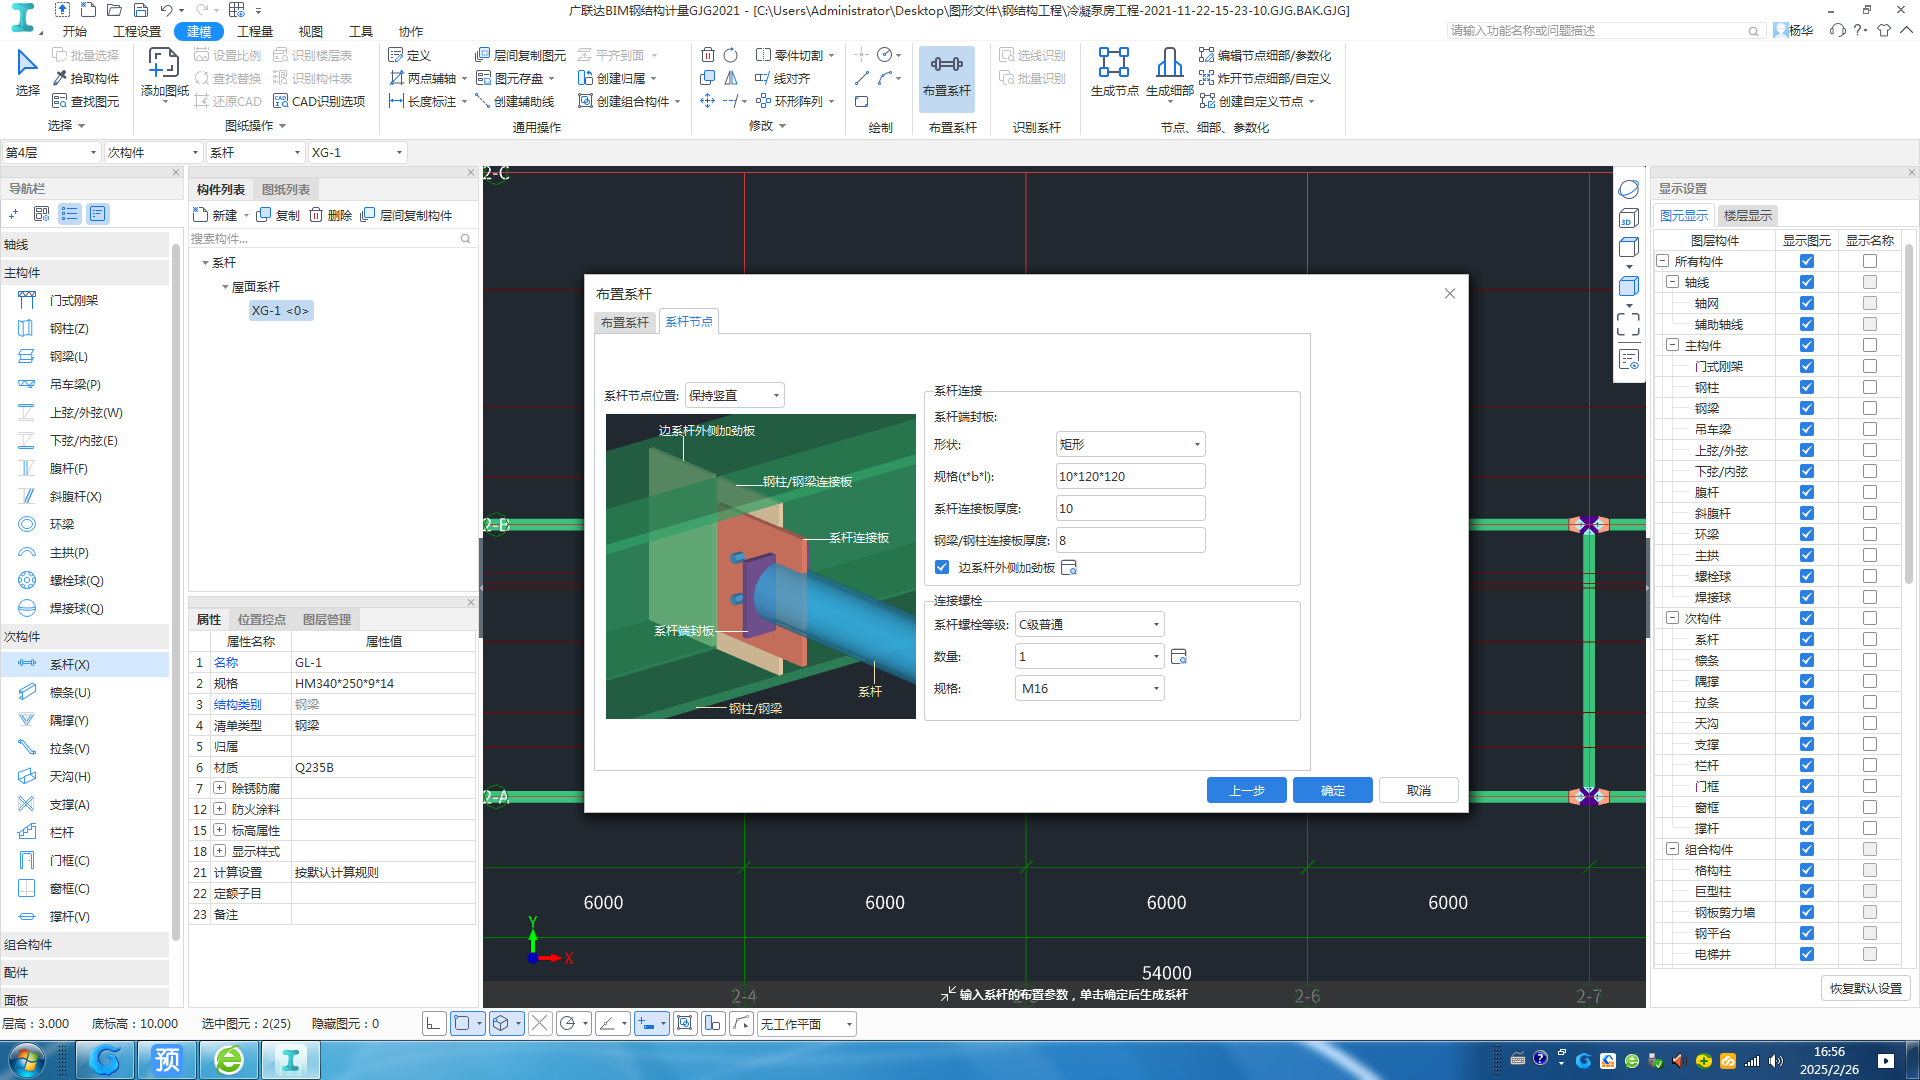Toggle 显示名称 checkbox for 檩条

pos(1869,661)
